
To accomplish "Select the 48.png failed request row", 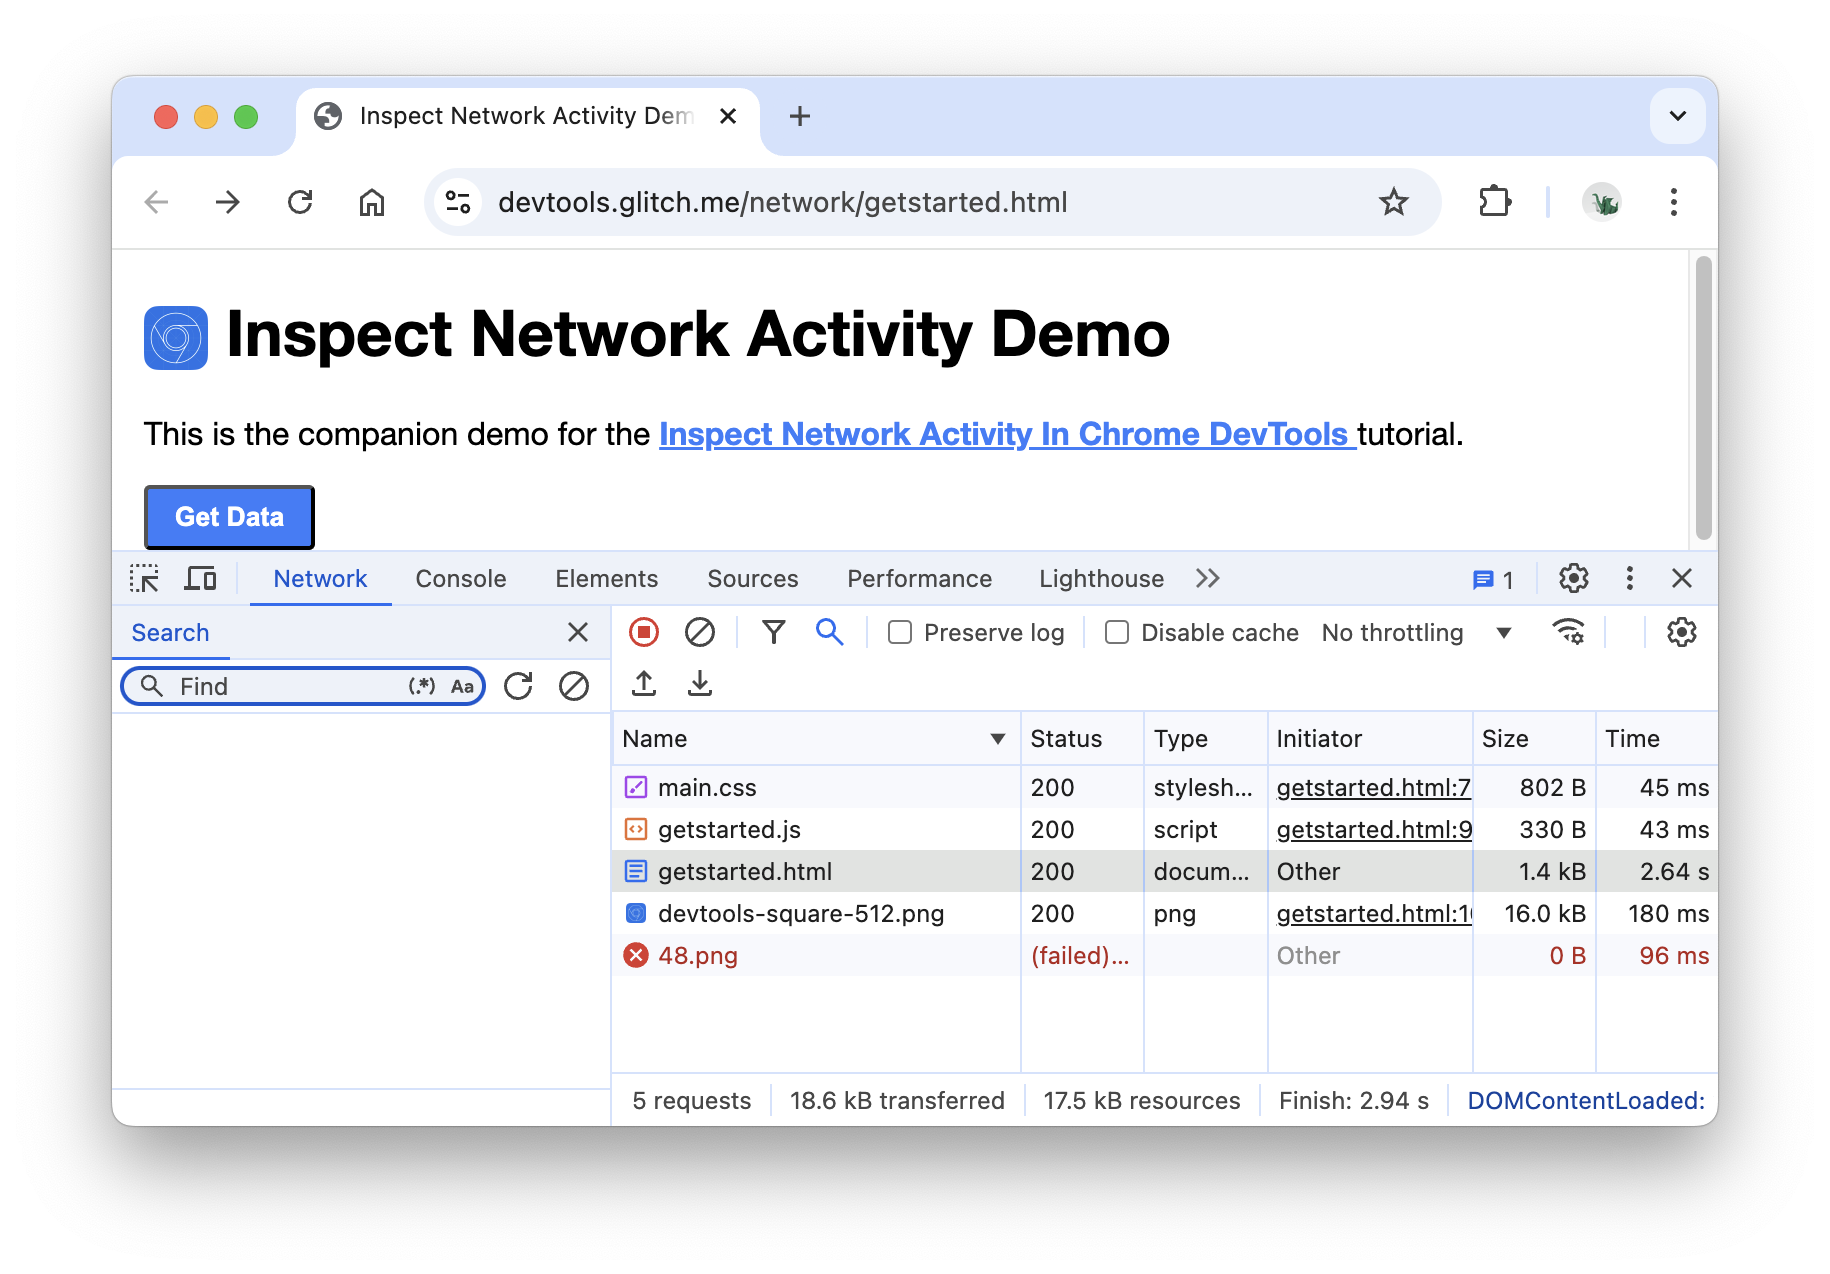I will (697, 955).
